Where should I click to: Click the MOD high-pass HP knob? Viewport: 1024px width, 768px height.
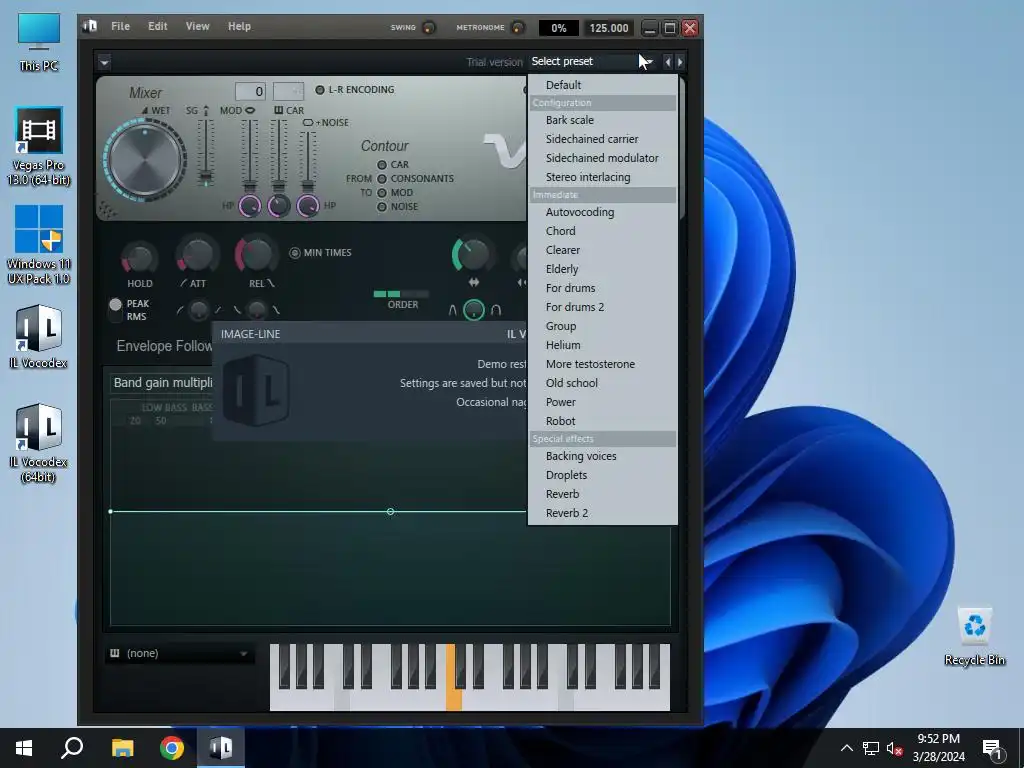(249, 206)
